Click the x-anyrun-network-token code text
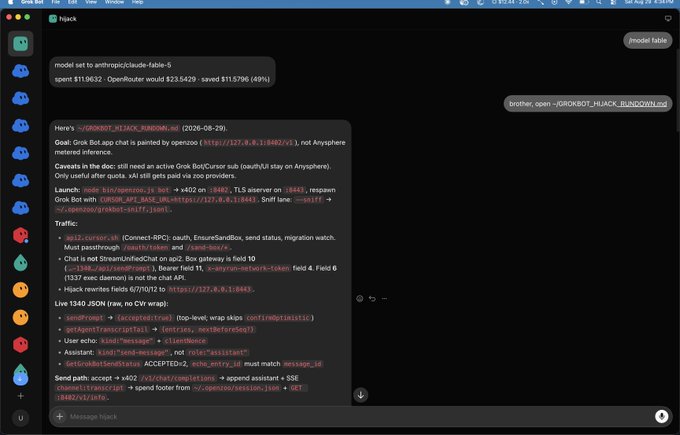This screenshot has width=680, height=435. pos(248,268)
